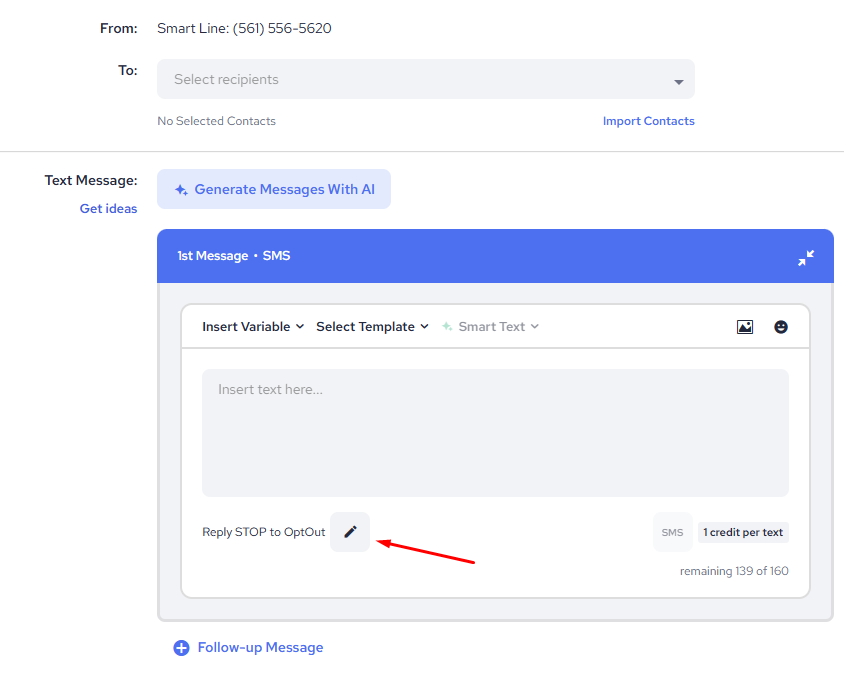Open the emoji picker smiley icon
This screenshot has width=844, height=685.
[x=781, y=327]
